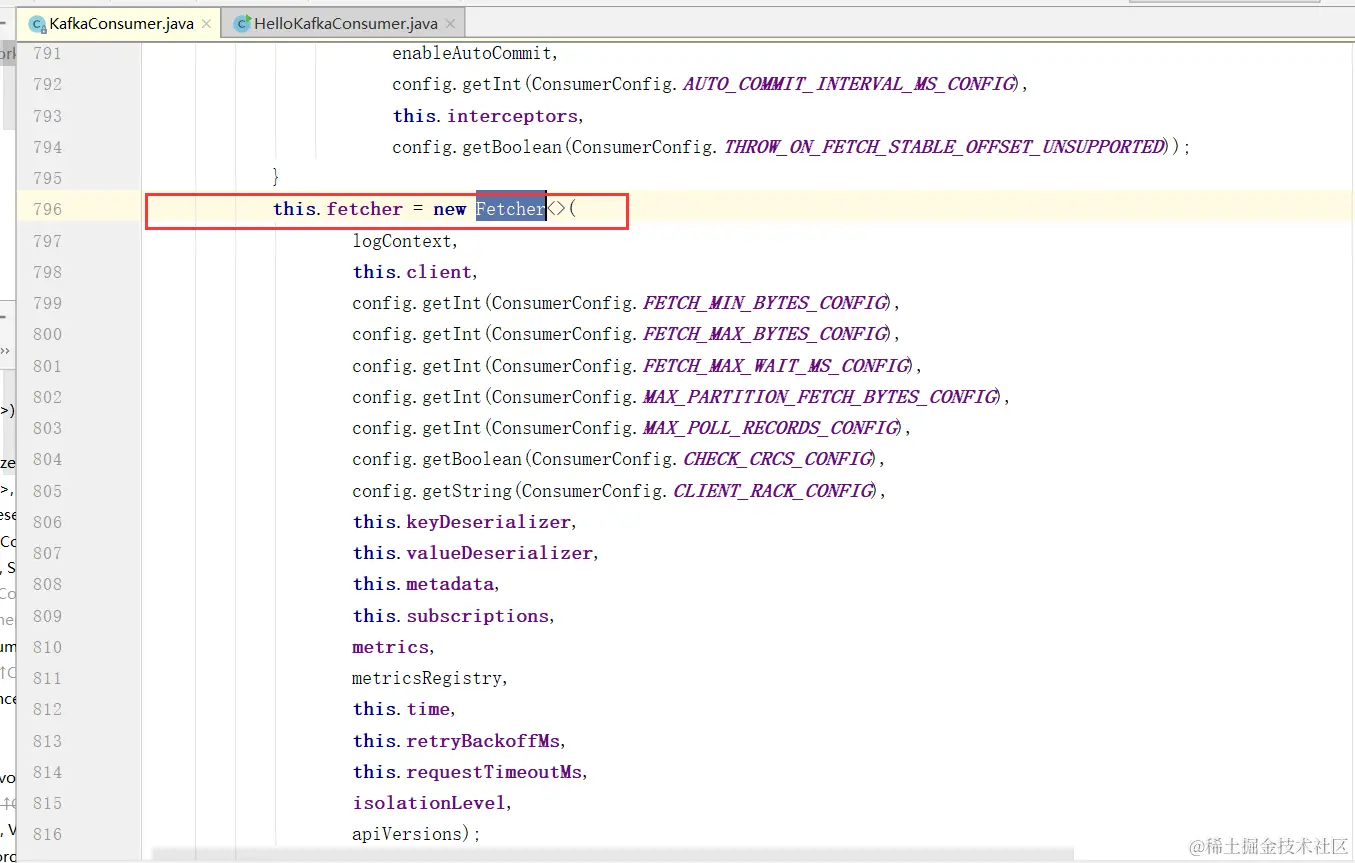Click 'metadata' on line 808
The image size is (1355, 863).
tap(450, 583)
